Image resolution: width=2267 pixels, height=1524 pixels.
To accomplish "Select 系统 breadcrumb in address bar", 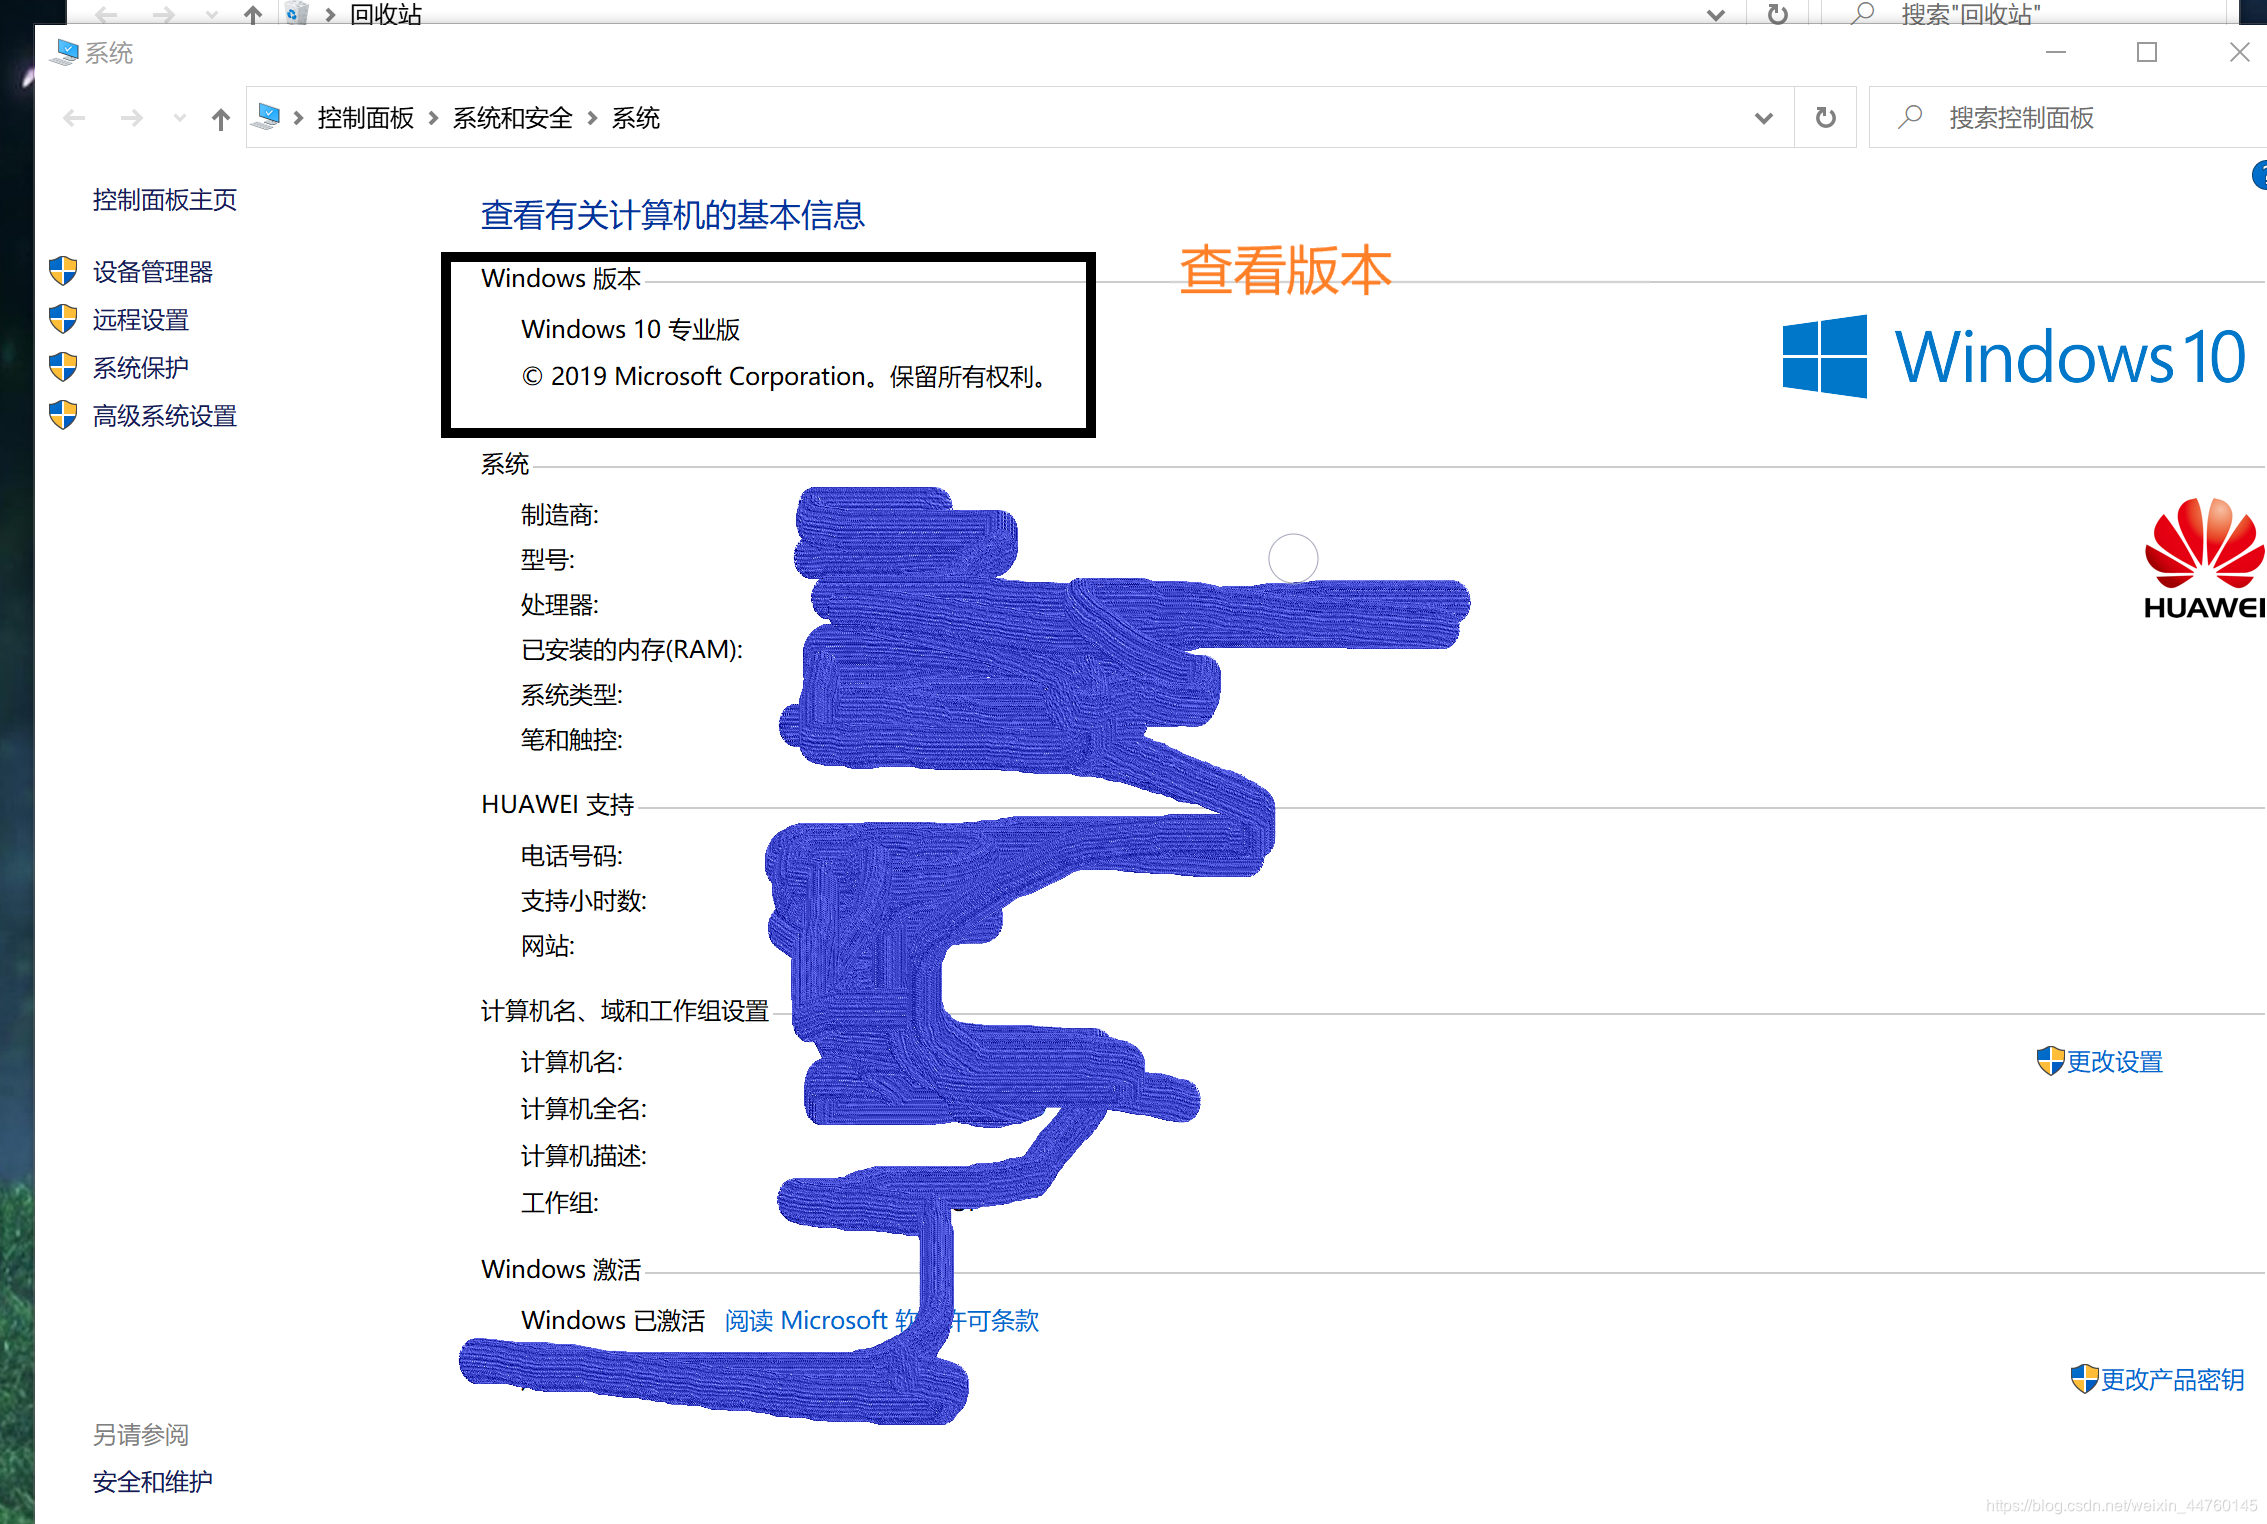I will click(x=636, y=118).
